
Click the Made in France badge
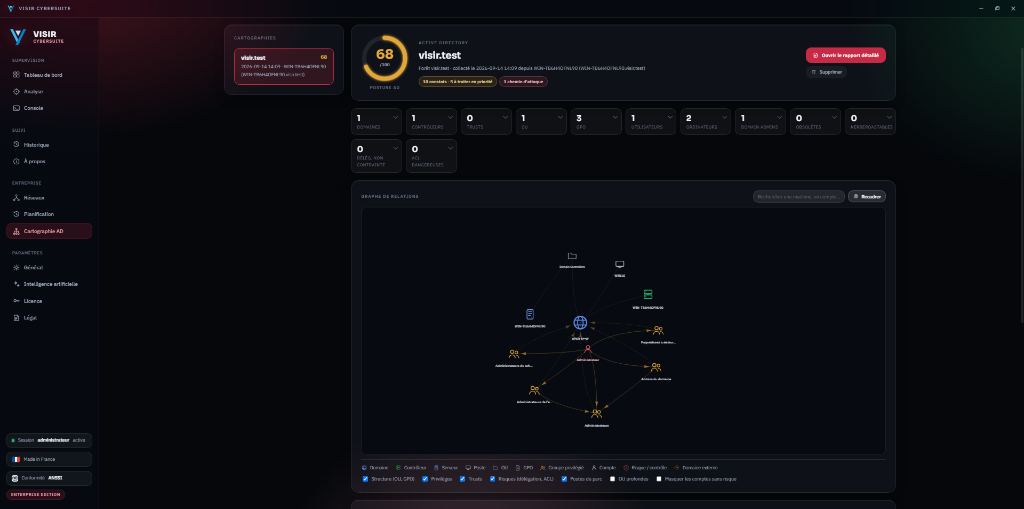[x=49, y=459]
